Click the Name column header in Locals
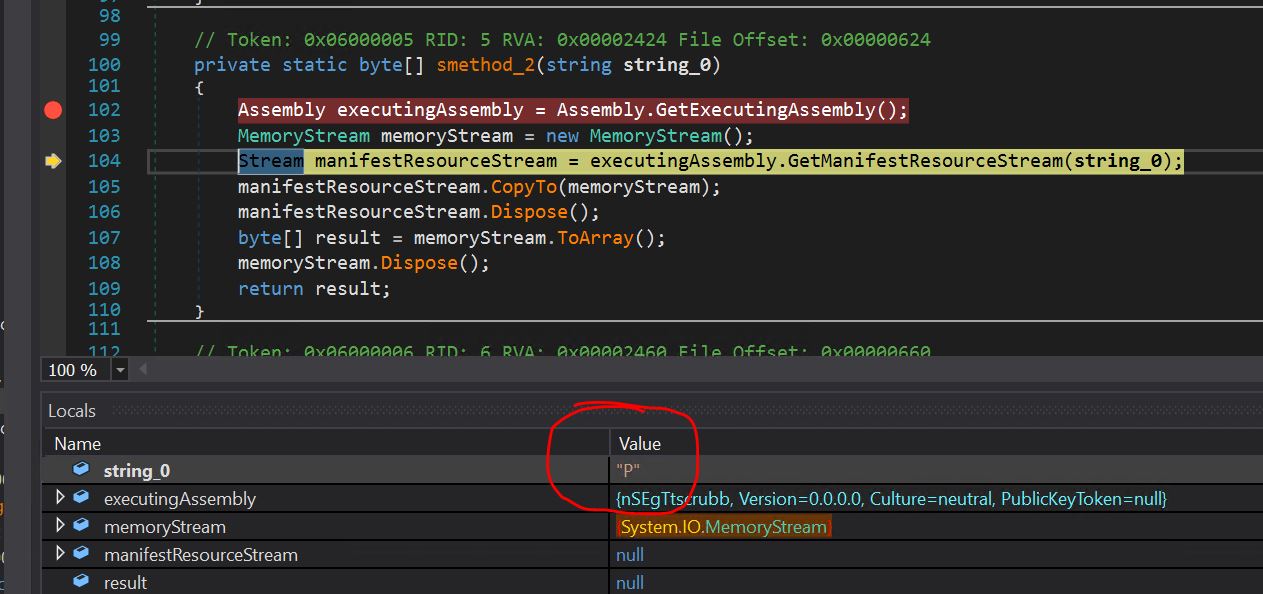Screen dimensions: 1263x594 click(x=77, y=443)
